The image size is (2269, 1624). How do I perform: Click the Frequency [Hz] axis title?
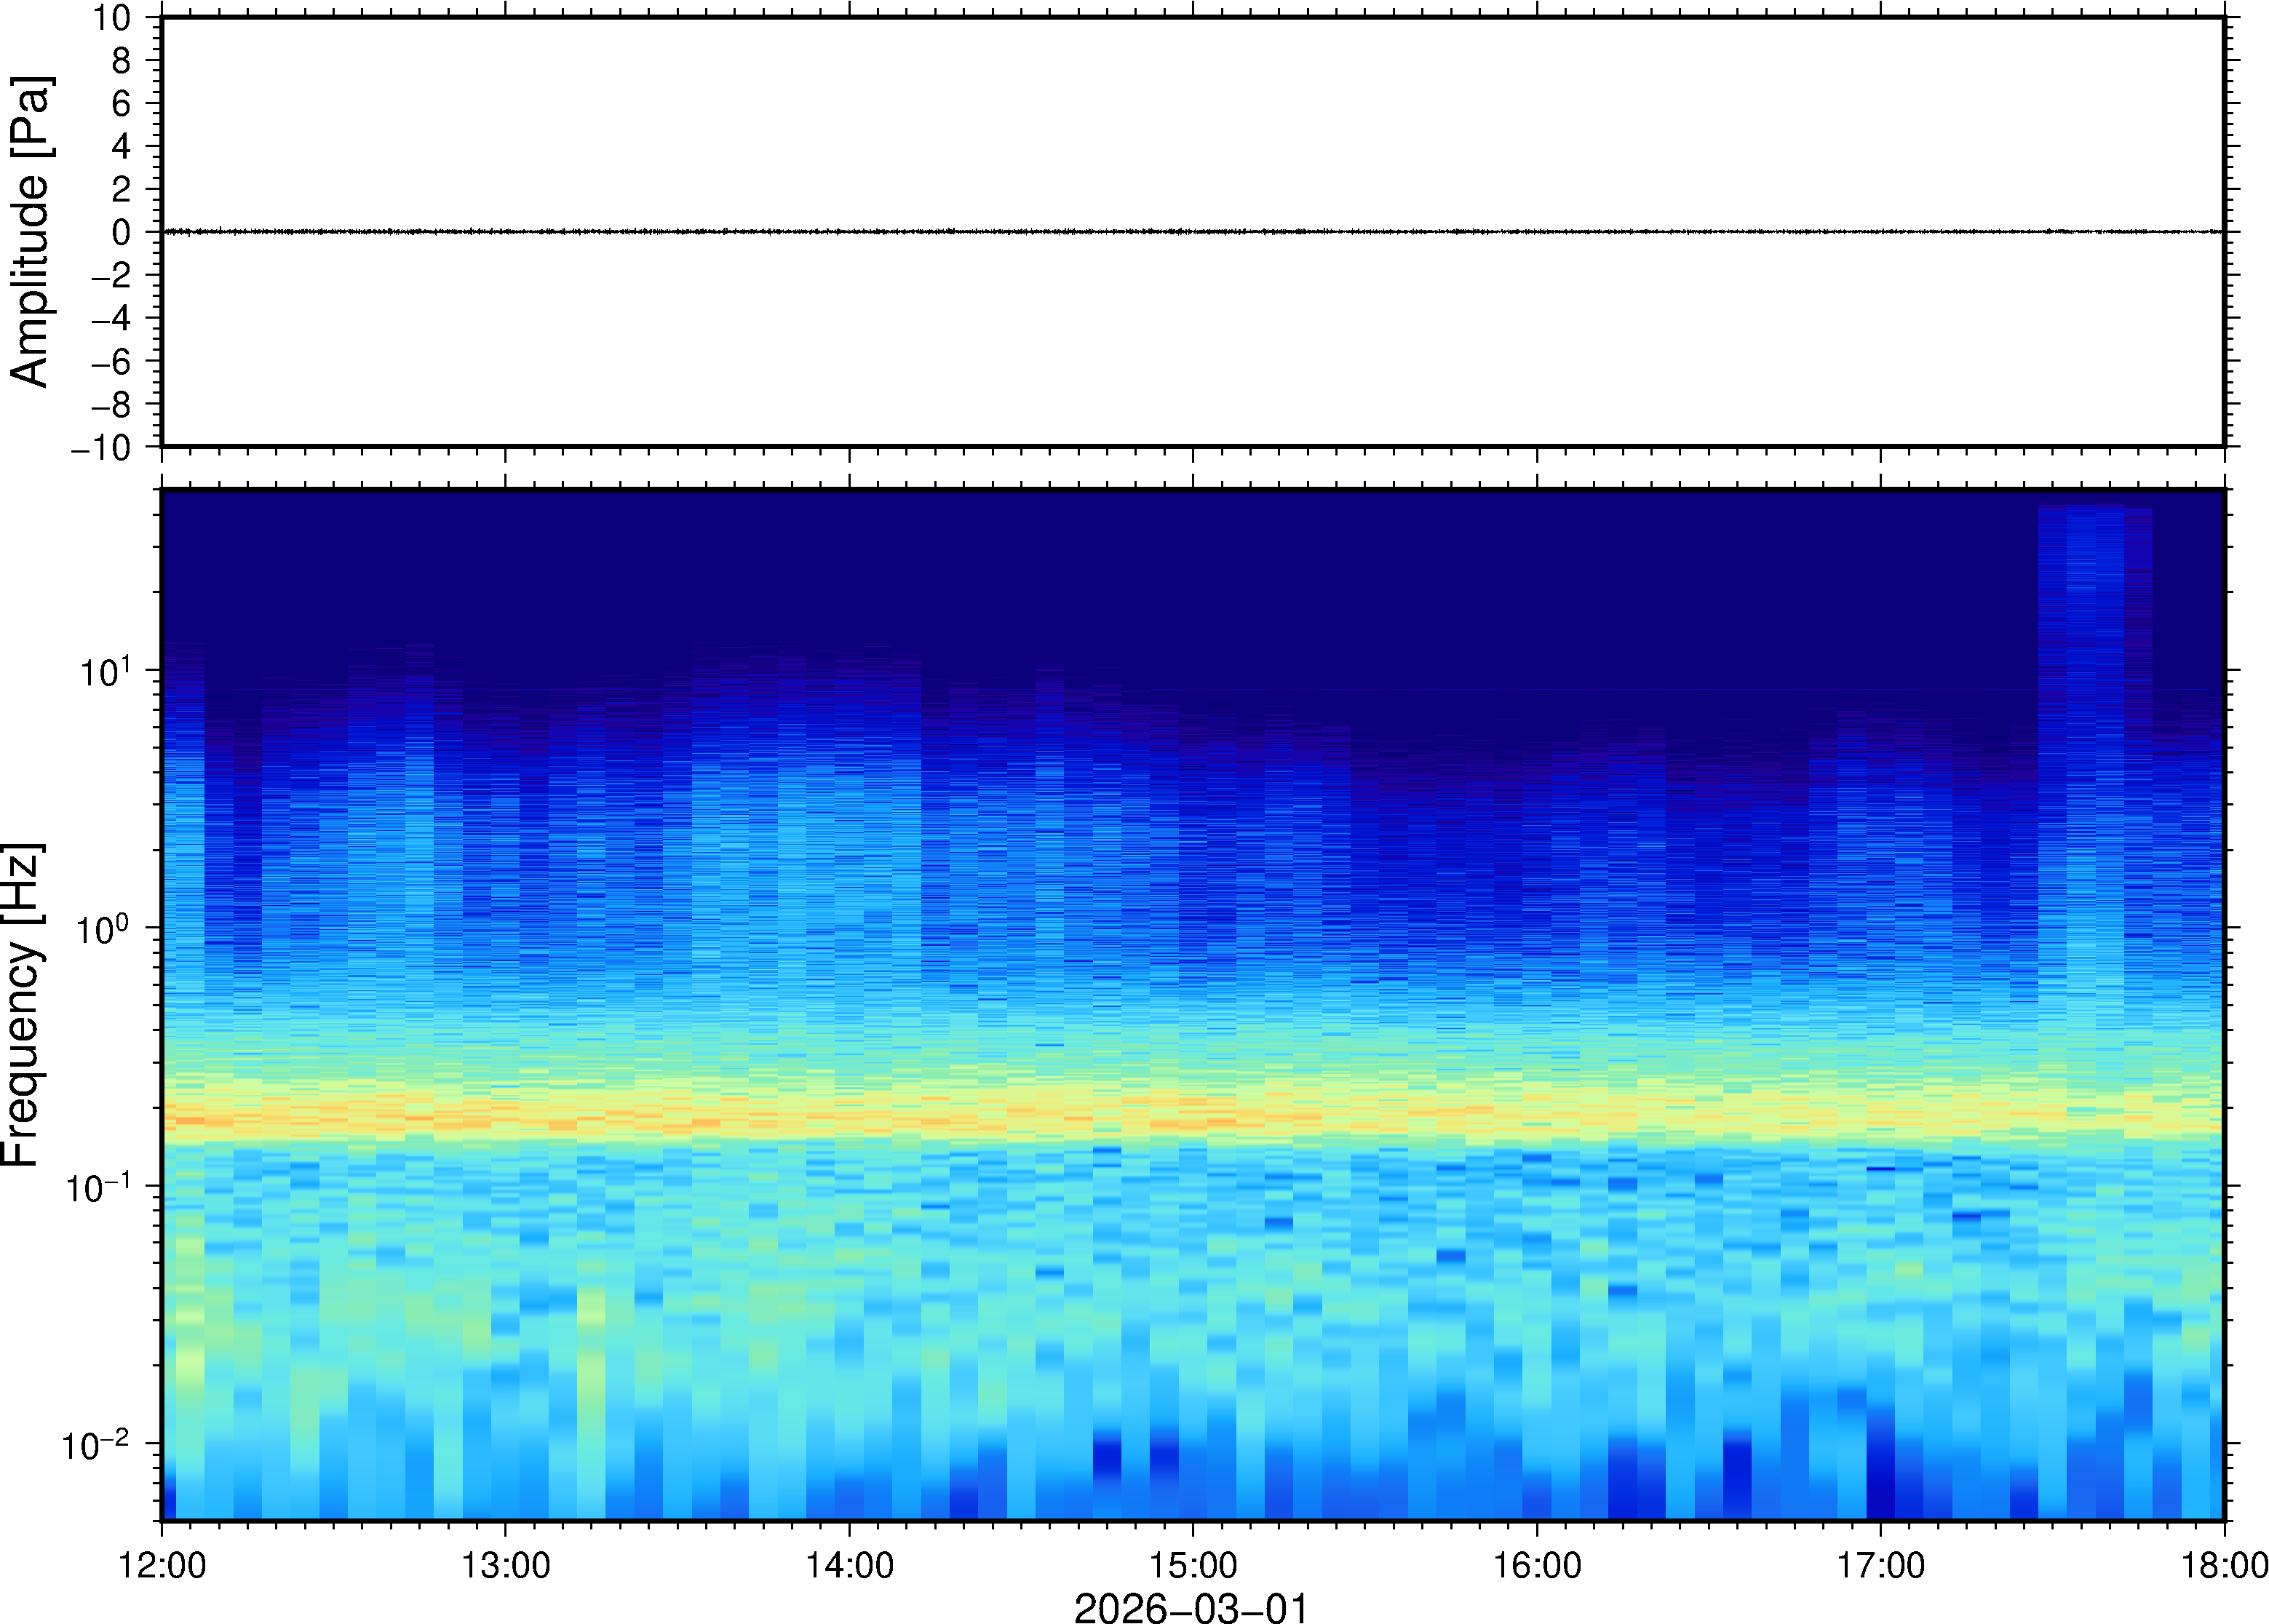click(22, 1004)
